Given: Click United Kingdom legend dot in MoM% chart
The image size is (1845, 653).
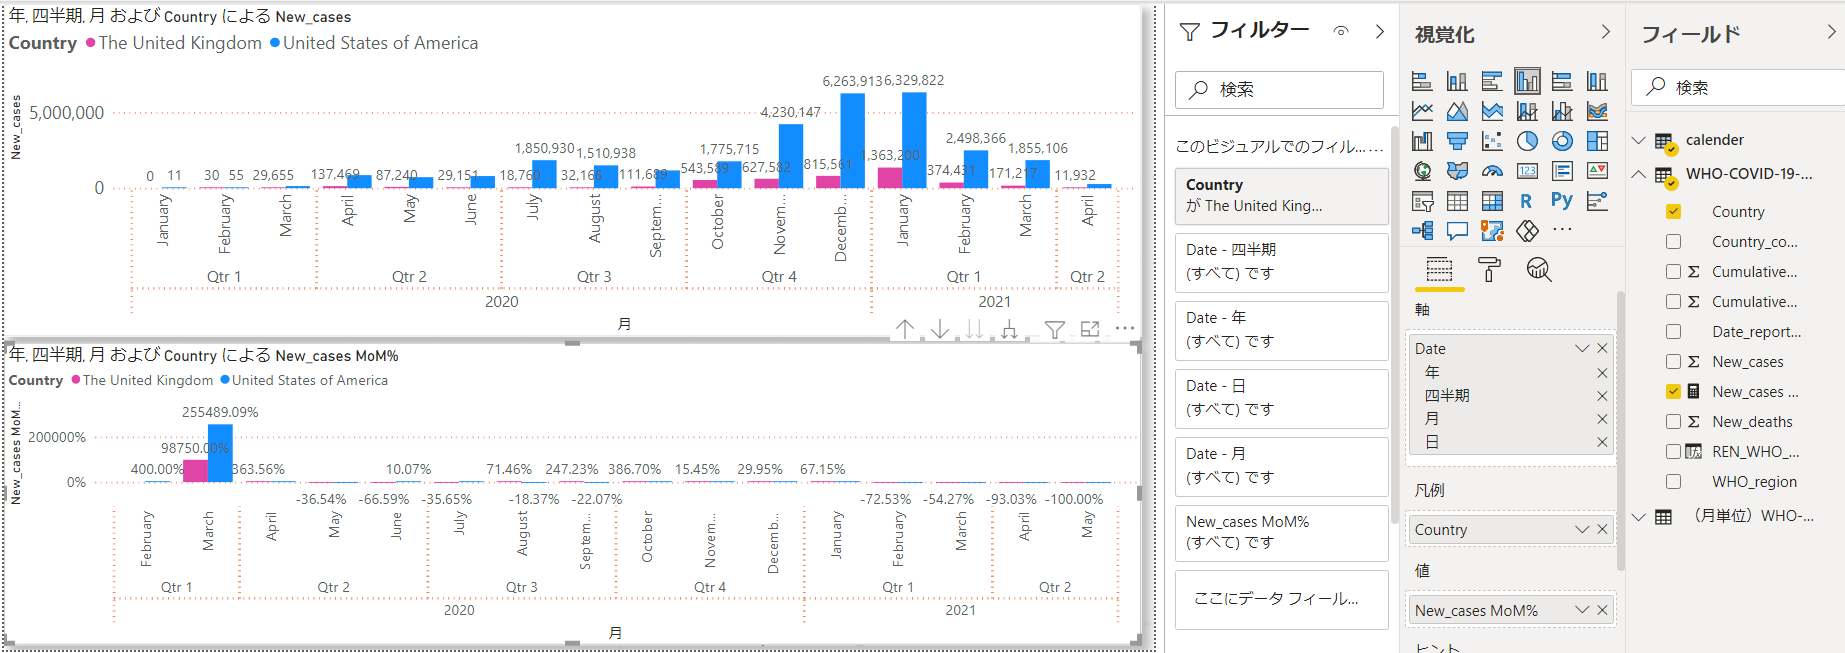Looking at the screenshot, I should pyautogui.click(x=76, y=380).
